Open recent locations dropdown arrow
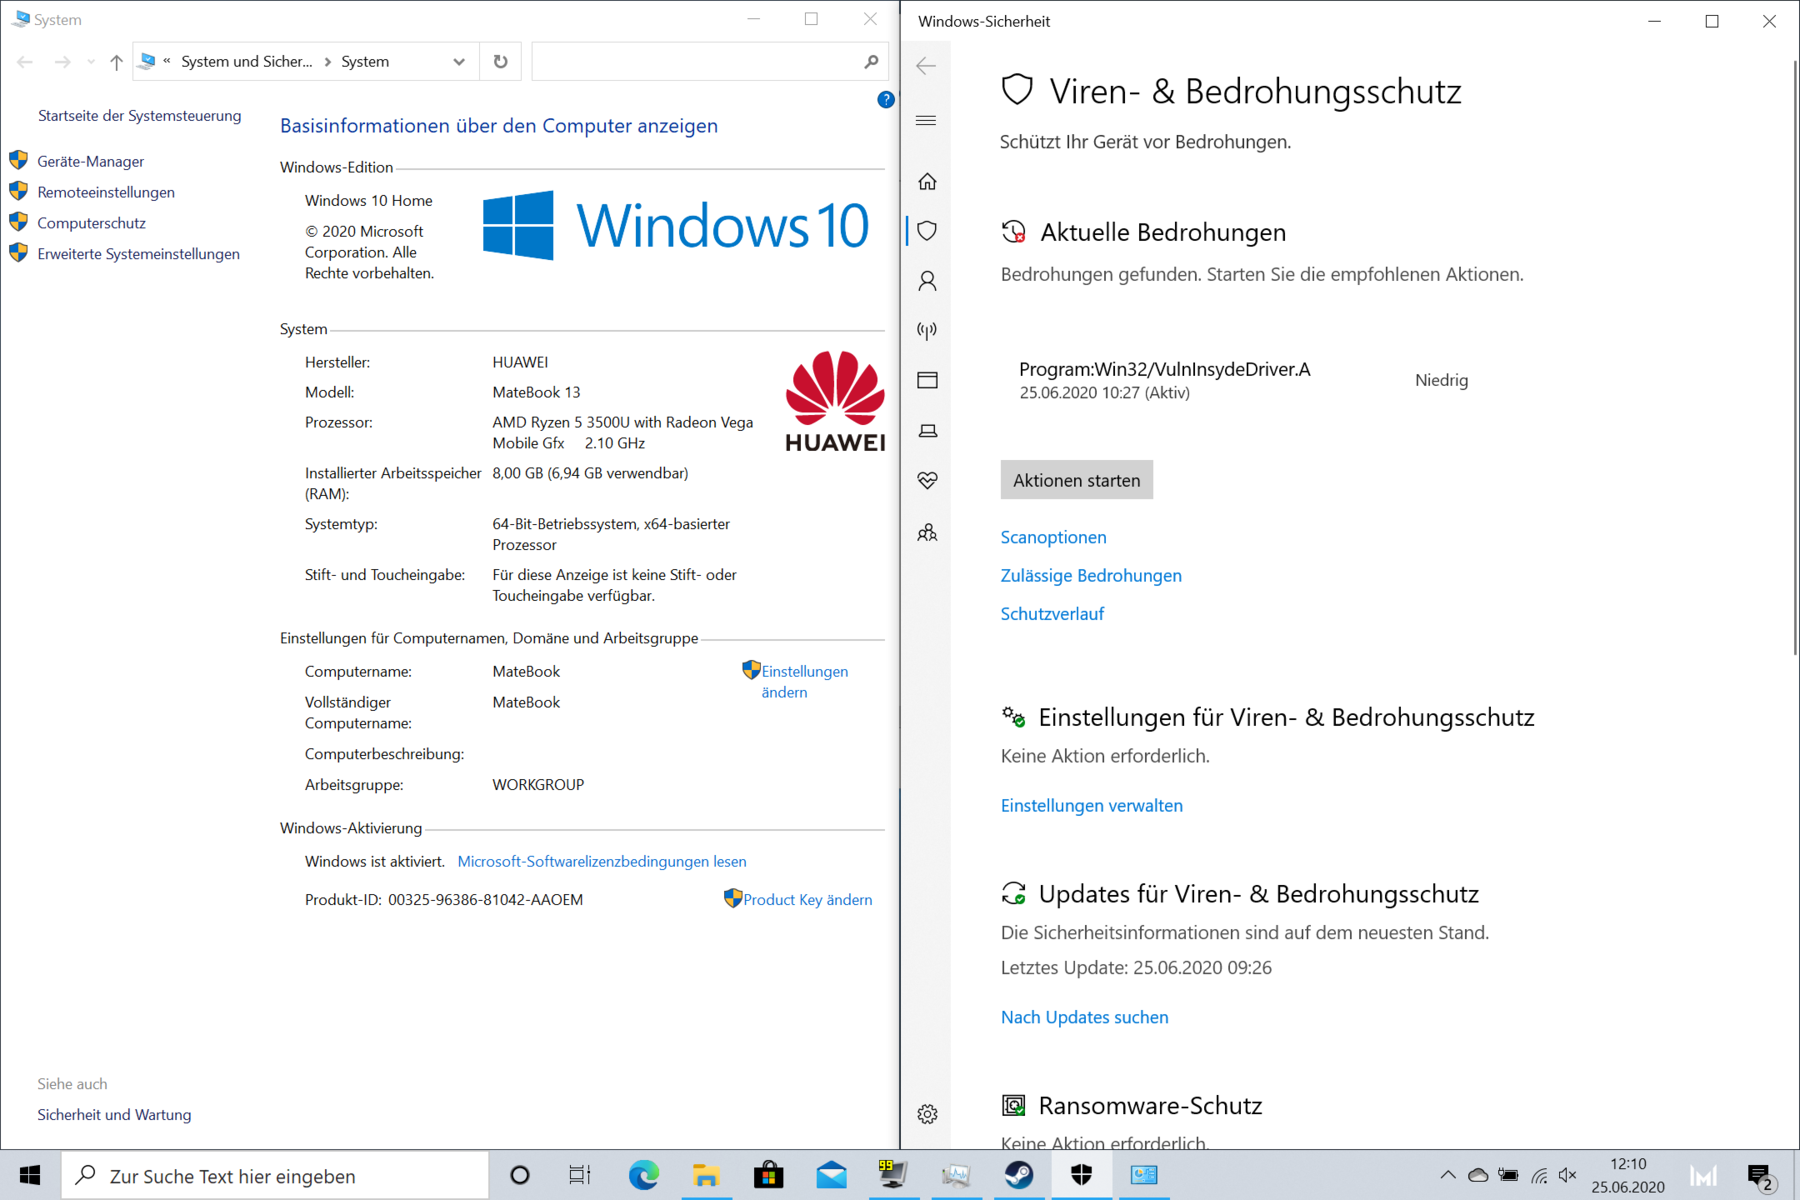The height and width of the screenshot is (1200, 1800). (x=91, y=62)
